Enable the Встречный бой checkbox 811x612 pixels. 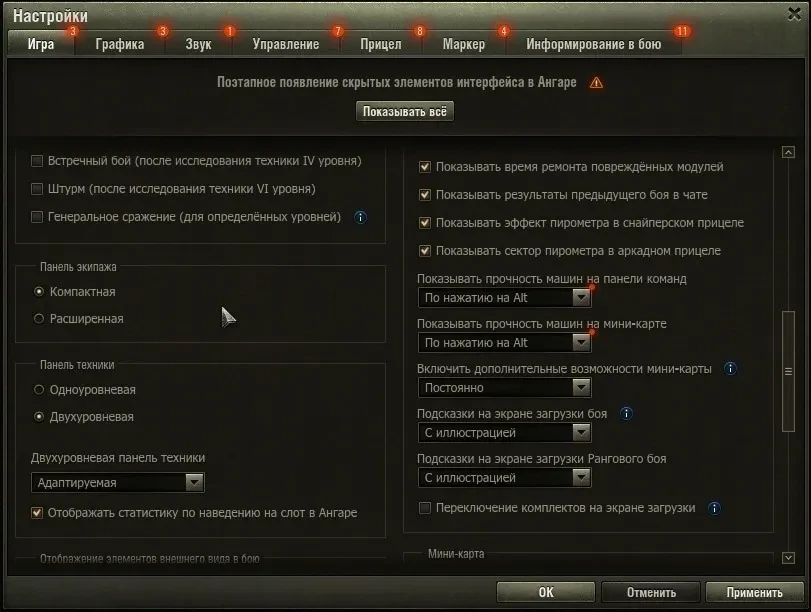coord(37,161)
